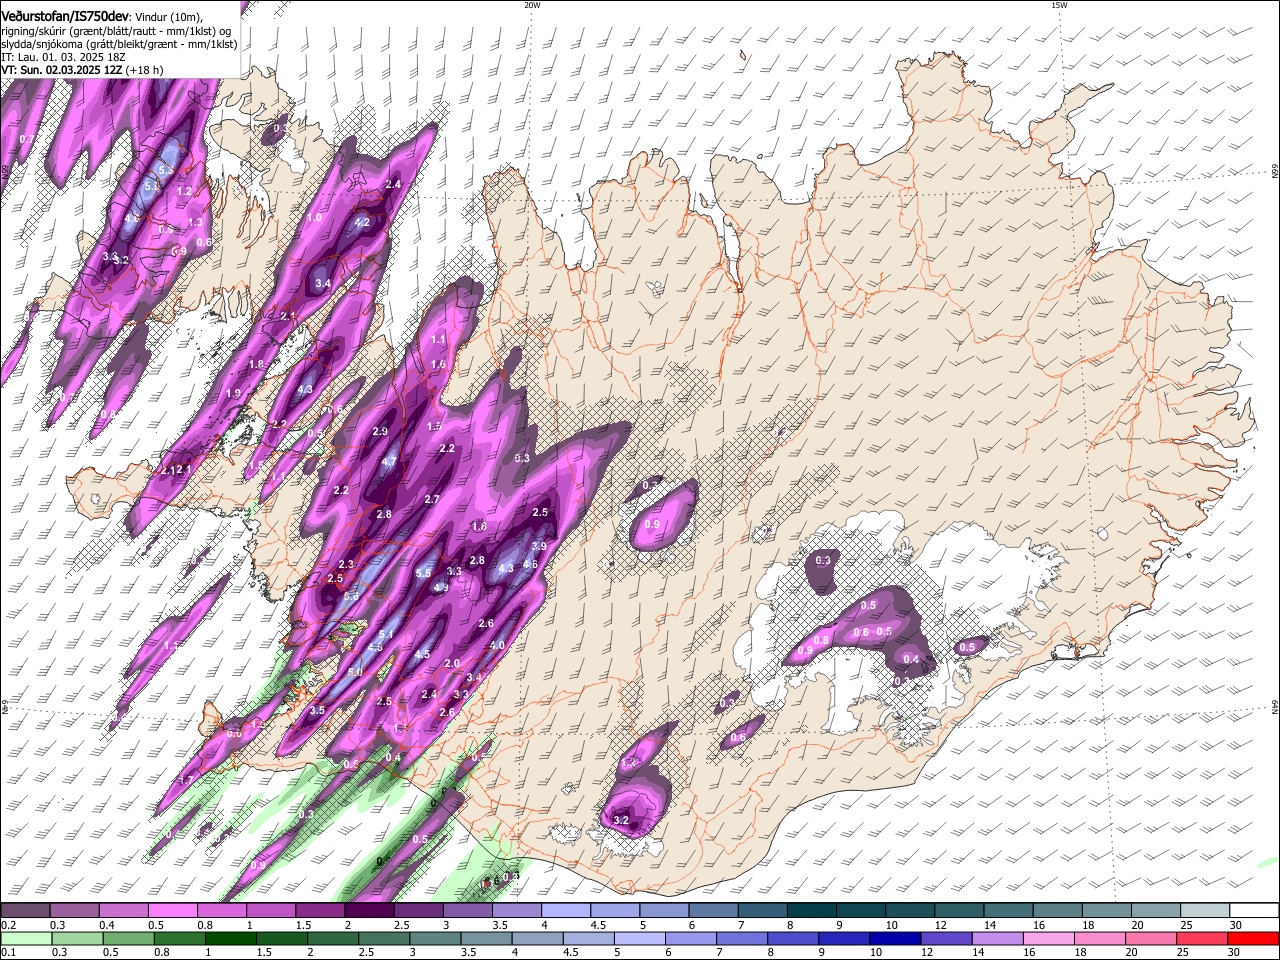Click the 4.7 precipitation value on the map
The width and height of the screenshot is (1280, 960).
point(390,461)
